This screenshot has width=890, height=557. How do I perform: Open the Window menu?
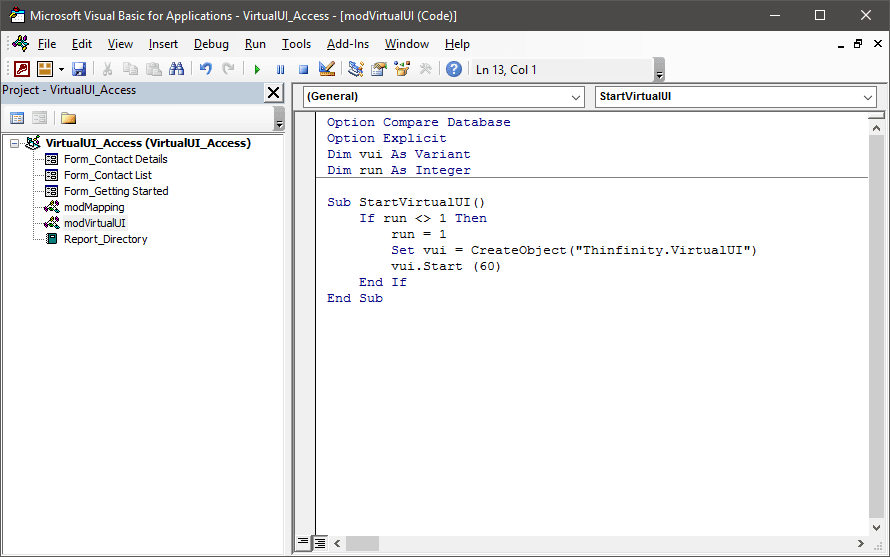407,44
